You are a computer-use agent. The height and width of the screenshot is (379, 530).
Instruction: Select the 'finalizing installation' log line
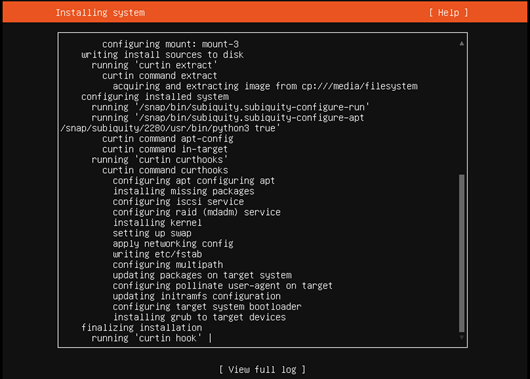(x=142, y=328)
